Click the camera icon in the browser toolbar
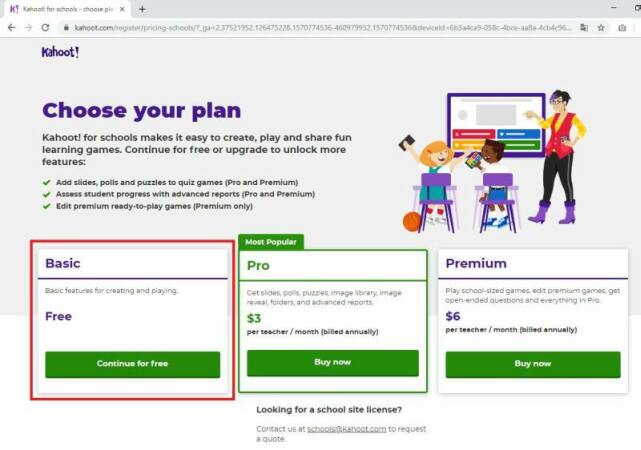Screen dimensions: 641x450 pyautogui.click(x=622, y=28)
